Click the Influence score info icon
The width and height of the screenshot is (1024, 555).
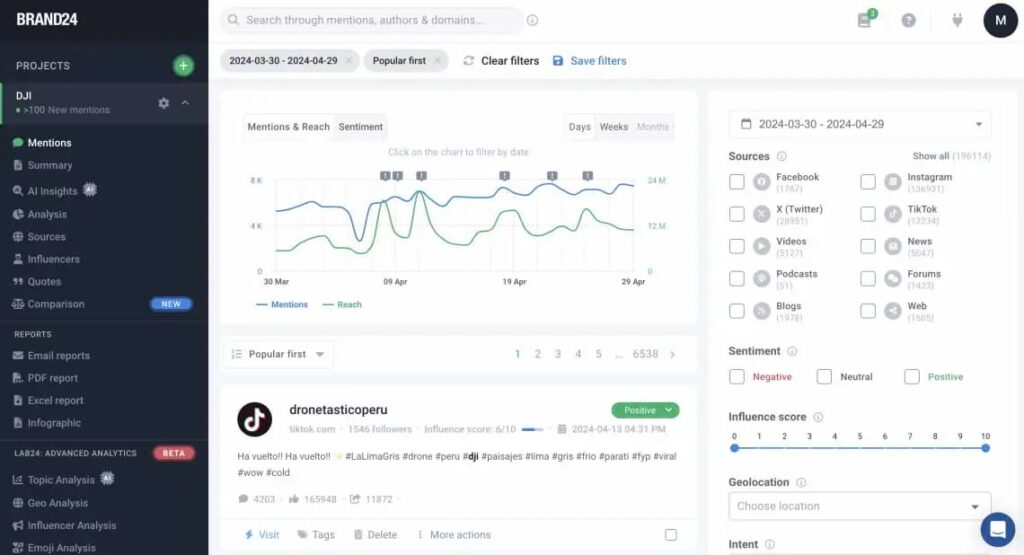pos(818,417)
